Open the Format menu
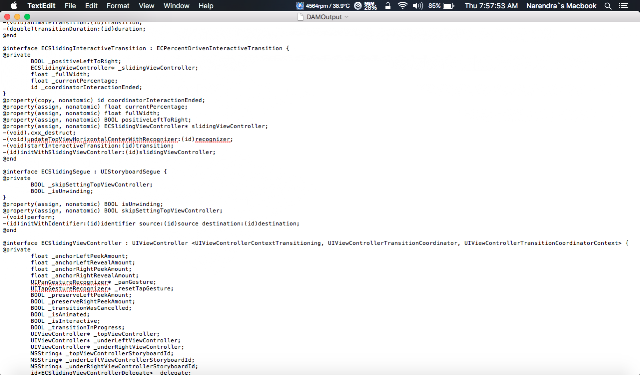 click(118, 6)
